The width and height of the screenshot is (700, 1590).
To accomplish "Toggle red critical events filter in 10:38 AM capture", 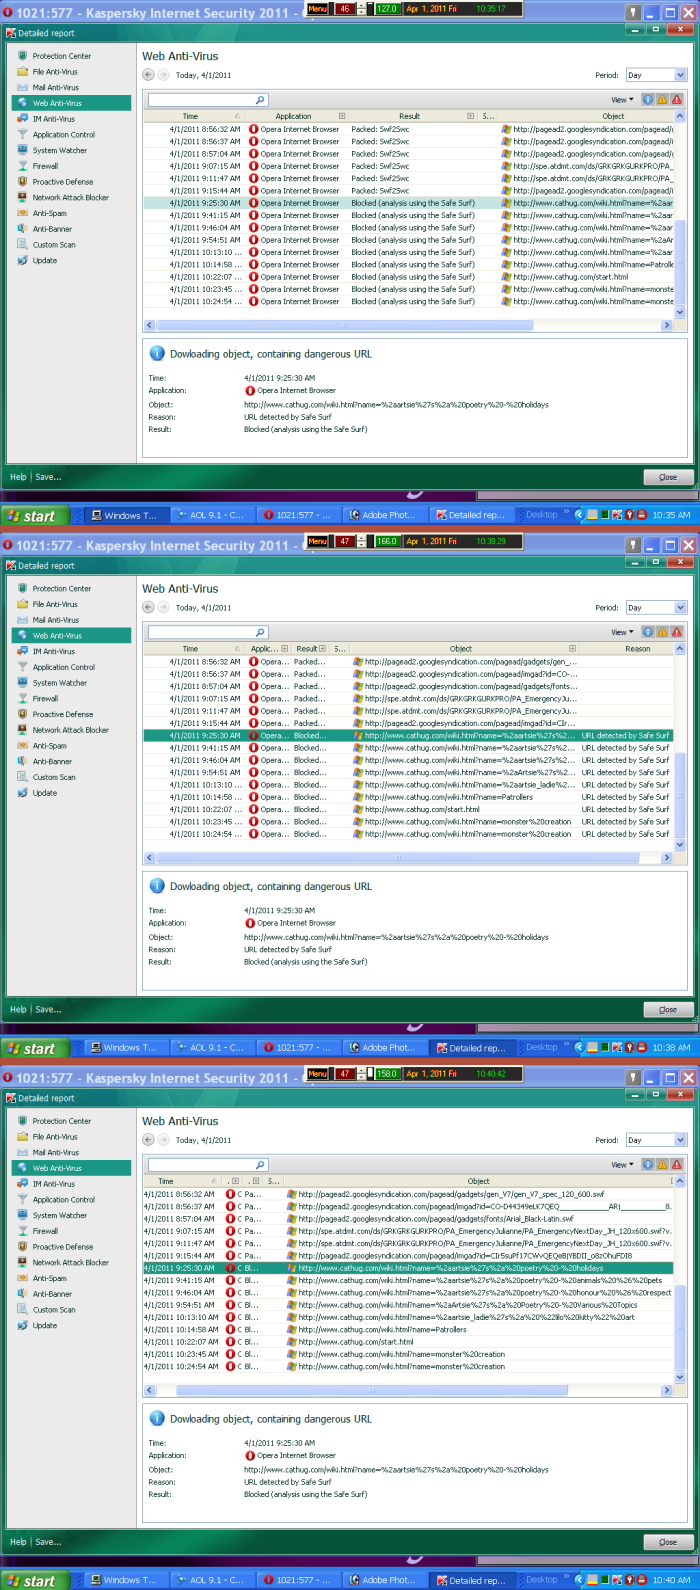I will pyautogui.click(x=676, y=632).
